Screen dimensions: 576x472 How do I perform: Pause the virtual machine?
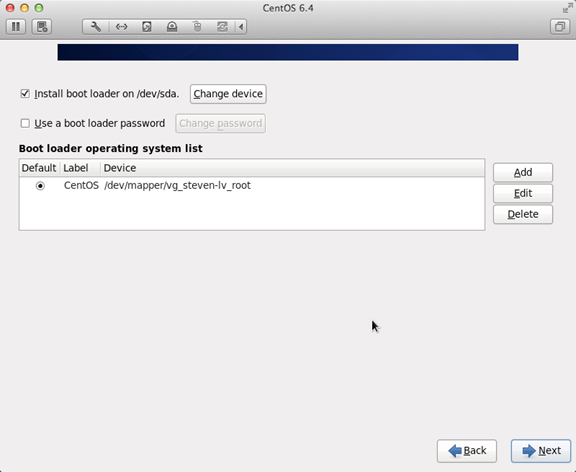point(16,26)
